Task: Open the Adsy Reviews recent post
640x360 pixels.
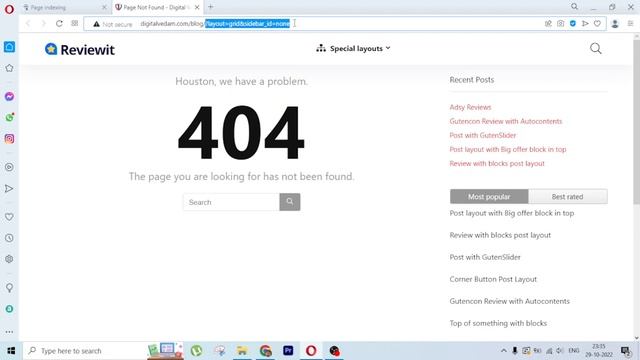Action: click(470, 107)
